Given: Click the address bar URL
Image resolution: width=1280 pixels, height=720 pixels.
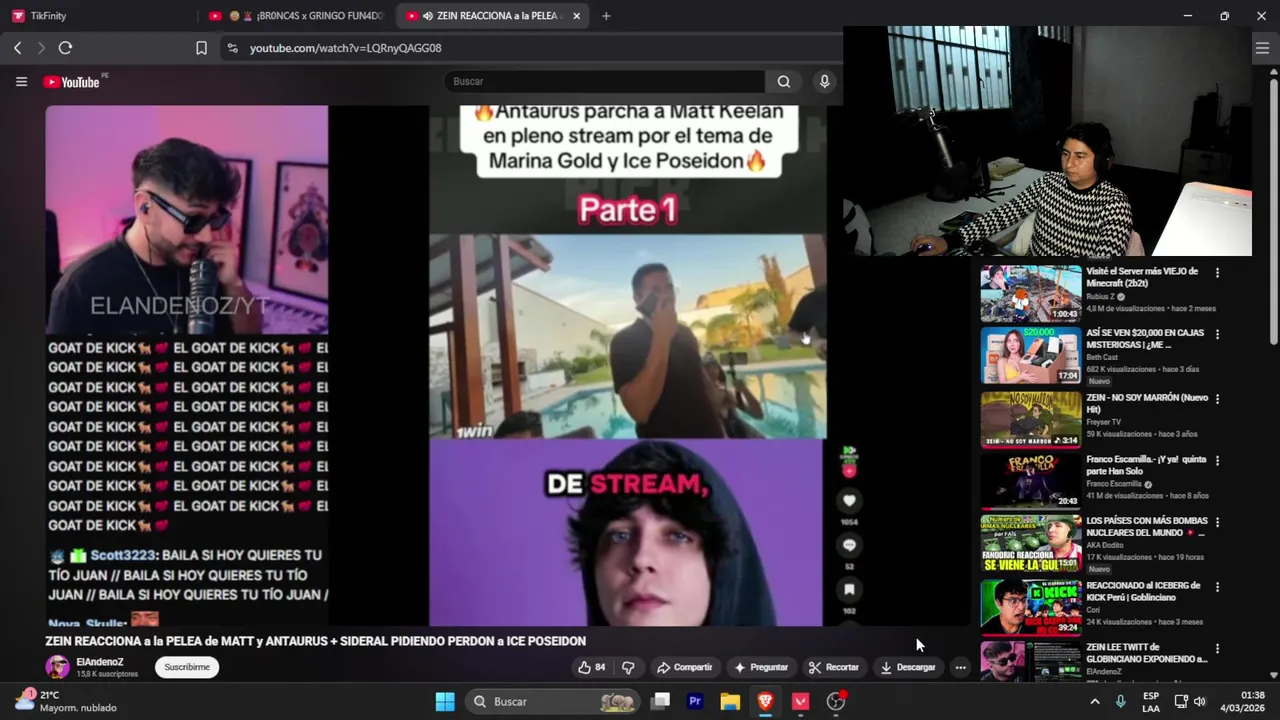Looking at the screenshot, I should pos(345,48).
